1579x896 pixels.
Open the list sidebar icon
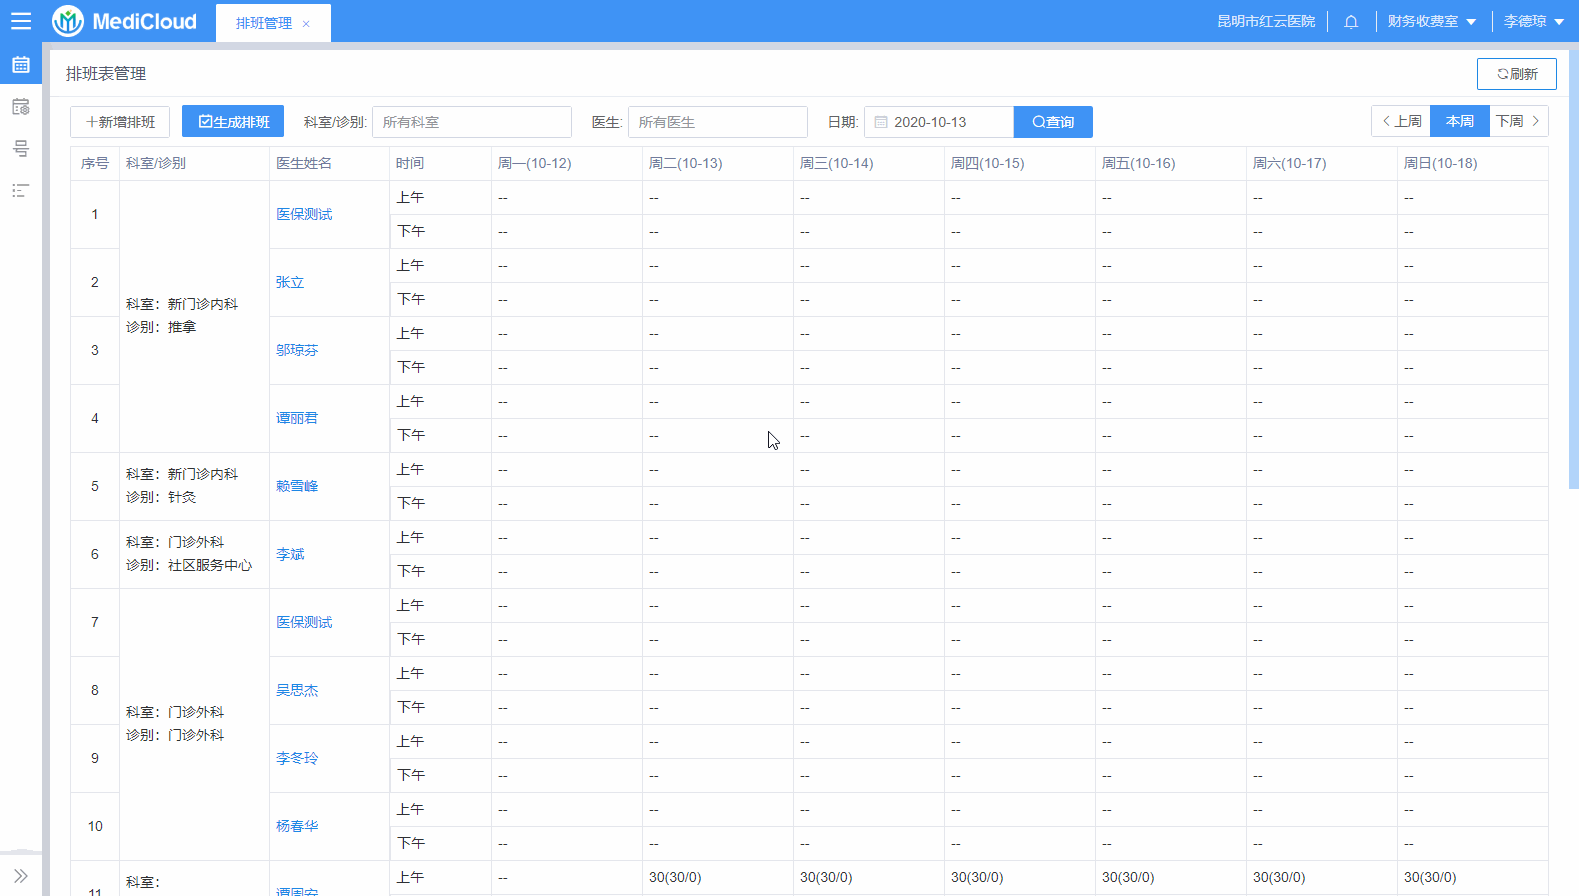[20, 191]
